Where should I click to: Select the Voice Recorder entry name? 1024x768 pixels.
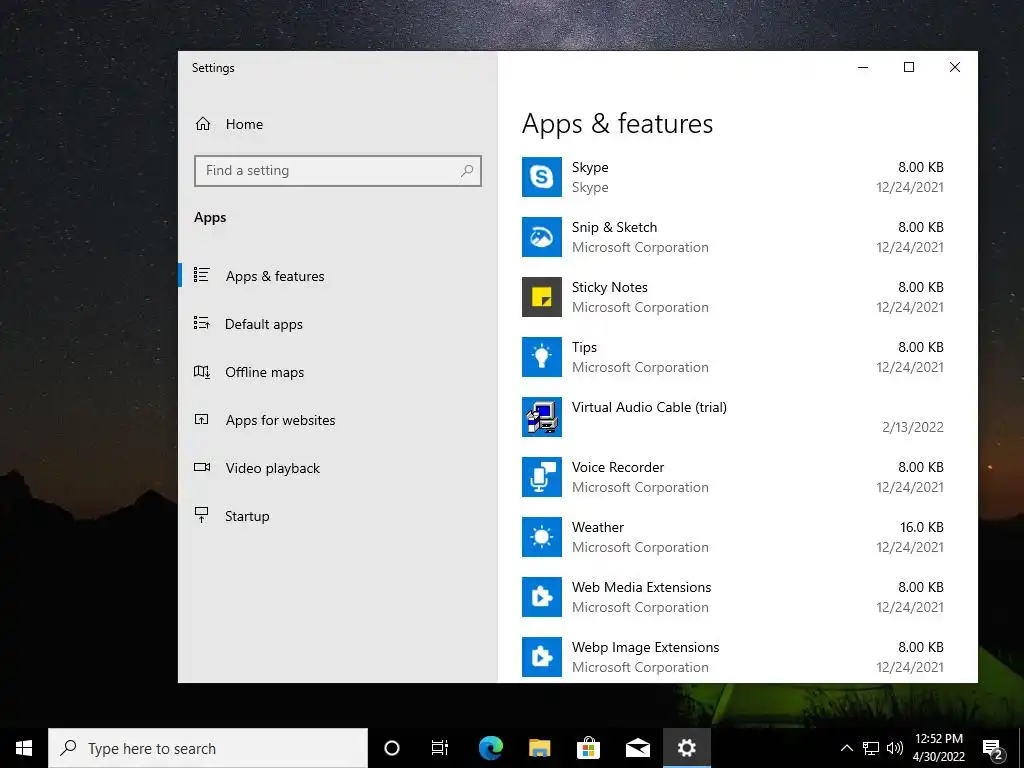[x=618, y=468]
